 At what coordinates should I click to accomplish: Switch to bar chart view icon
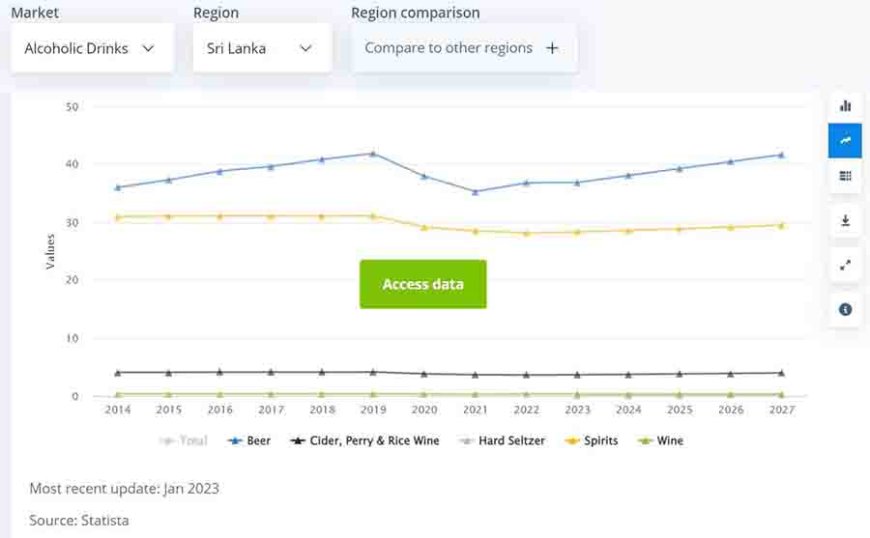(x=845, y=106)
